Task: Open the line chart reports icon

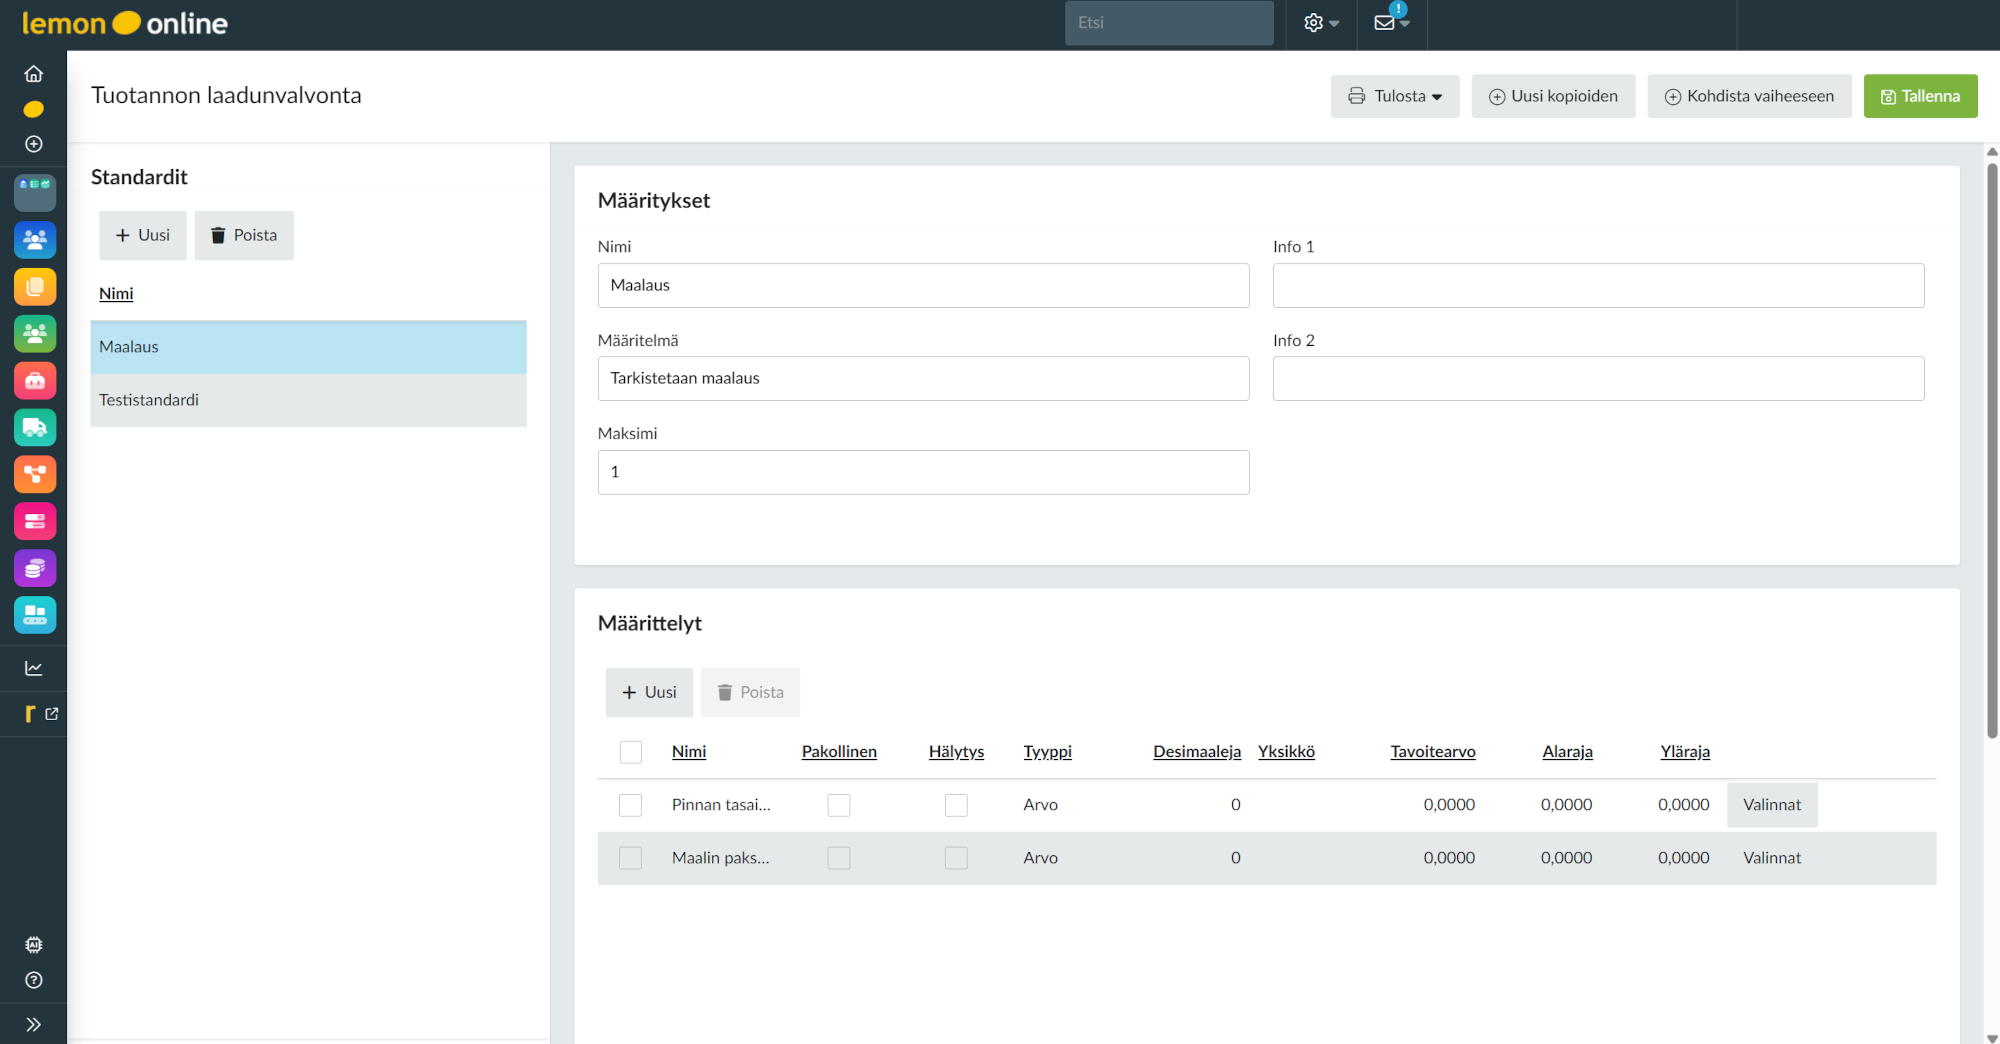Action: pos(34,668)
